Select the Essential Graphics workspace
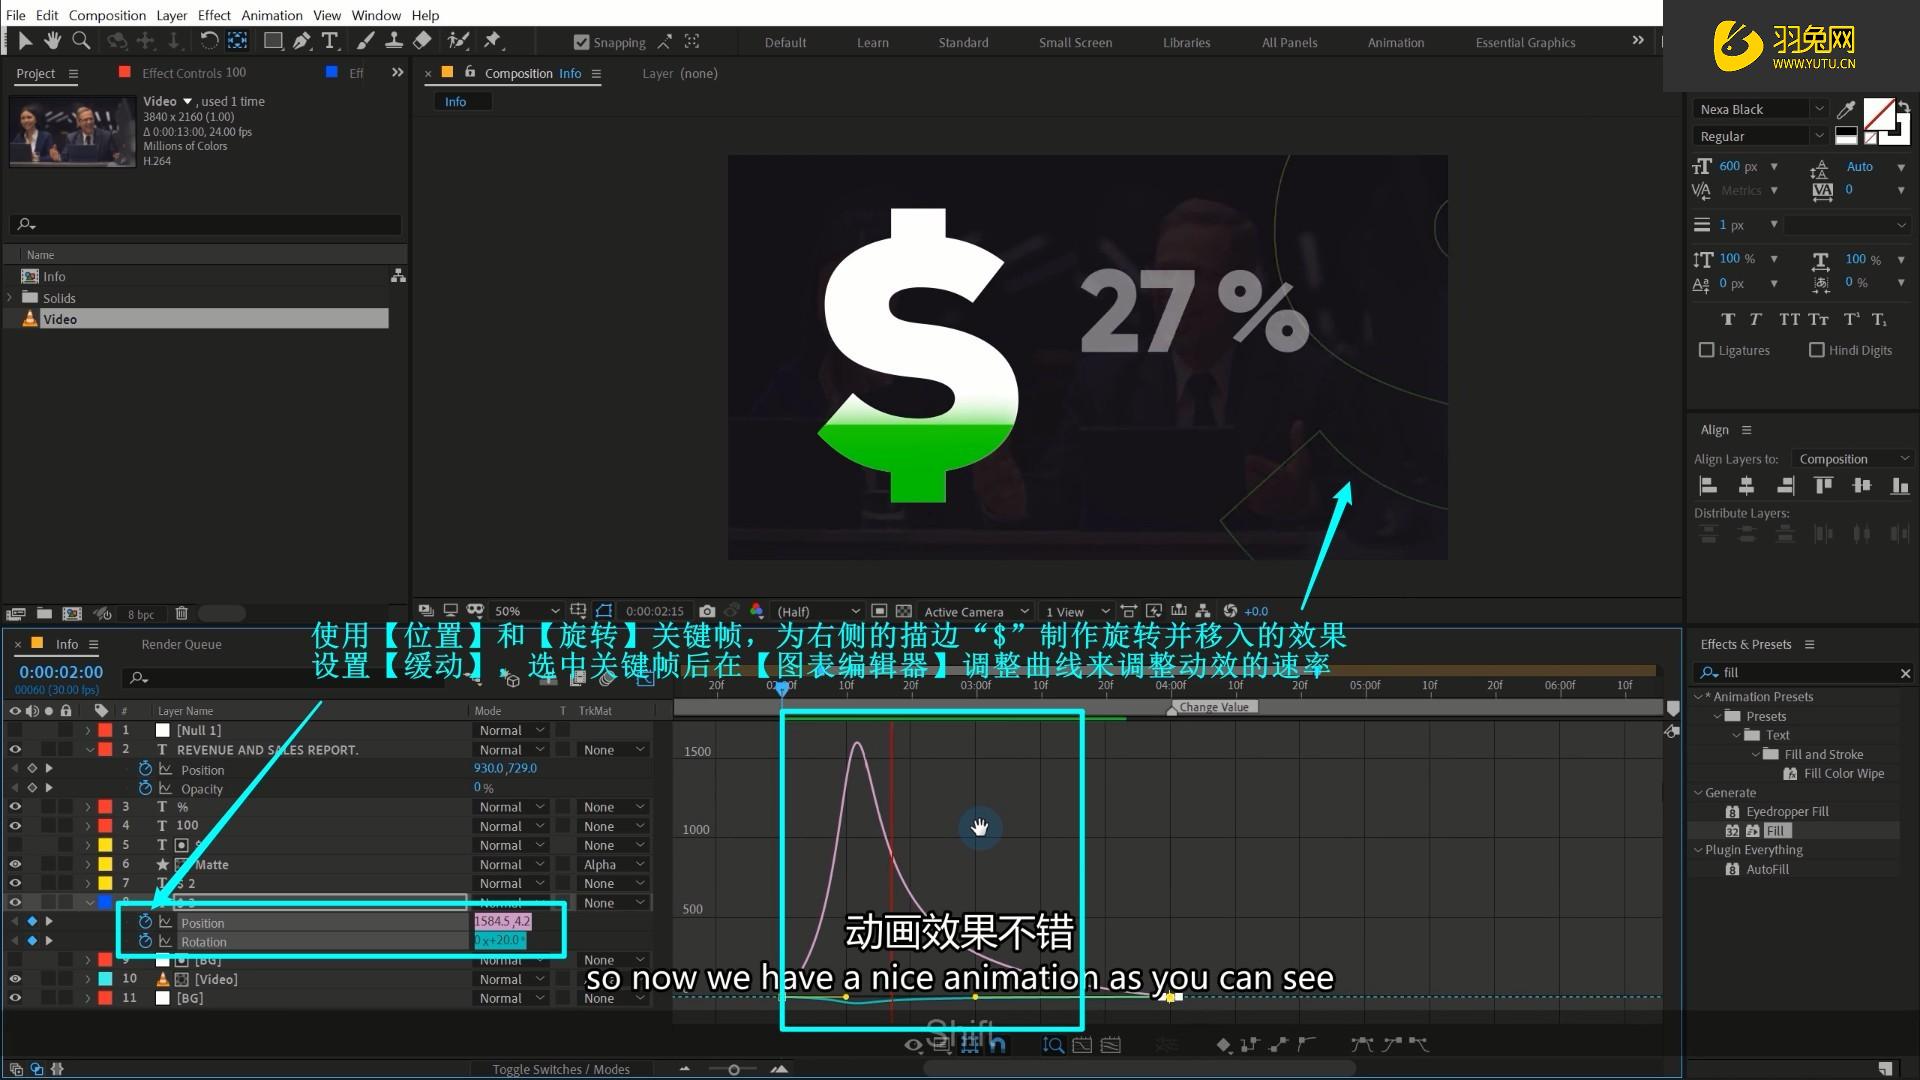The width and height of the screenshot is (1920, 1080). point(1525,42)
